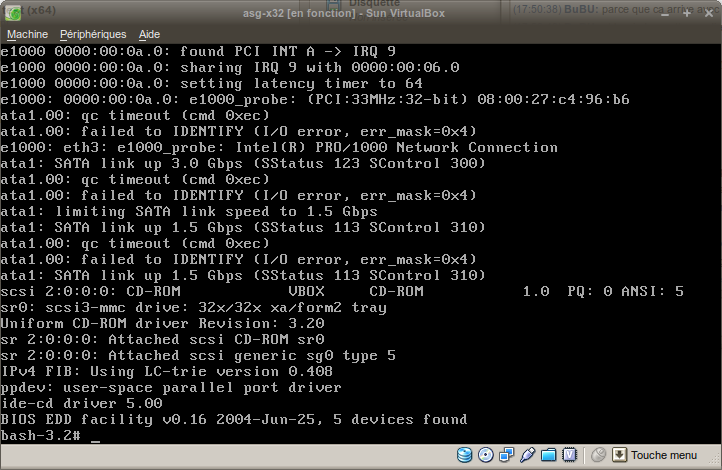Click the CD/DVD drive status icon

[x=486, y=455]
